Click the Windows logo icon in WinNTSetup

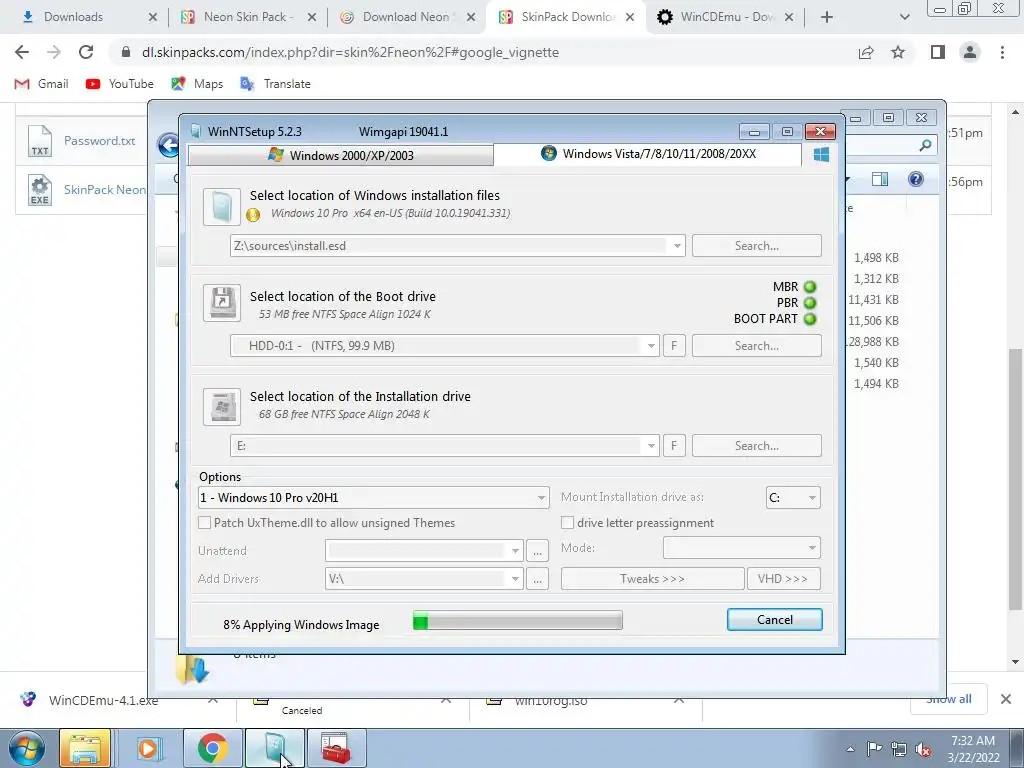[x=821, y=154]
